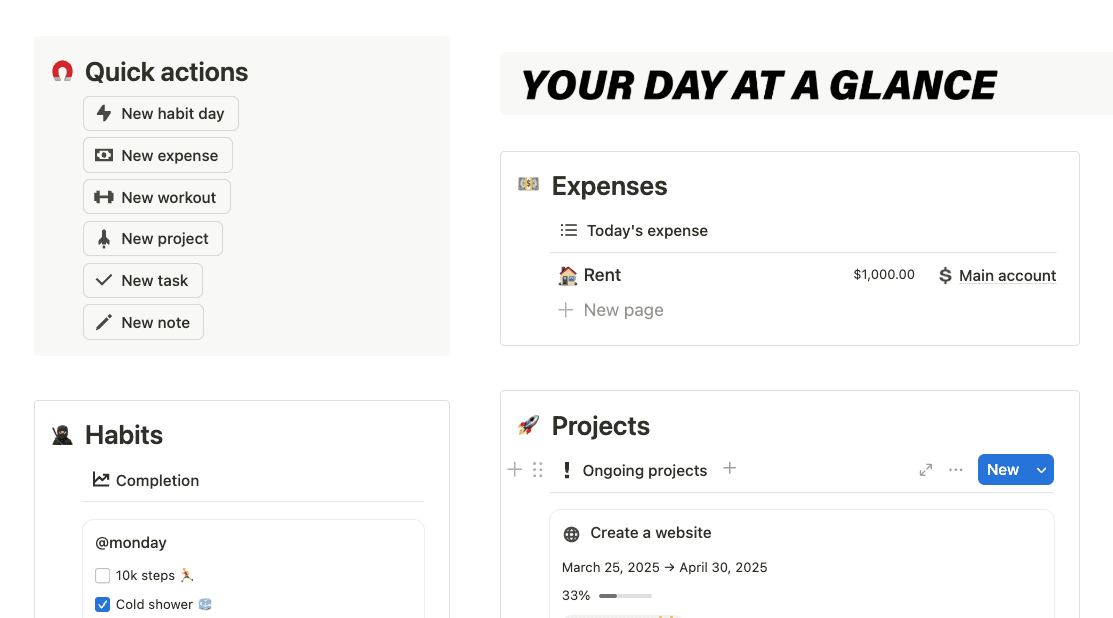Screen dimensions: 1113x618
Task: Open full-page expand arrows in Projects toolbar
Action: coord(926,470)
